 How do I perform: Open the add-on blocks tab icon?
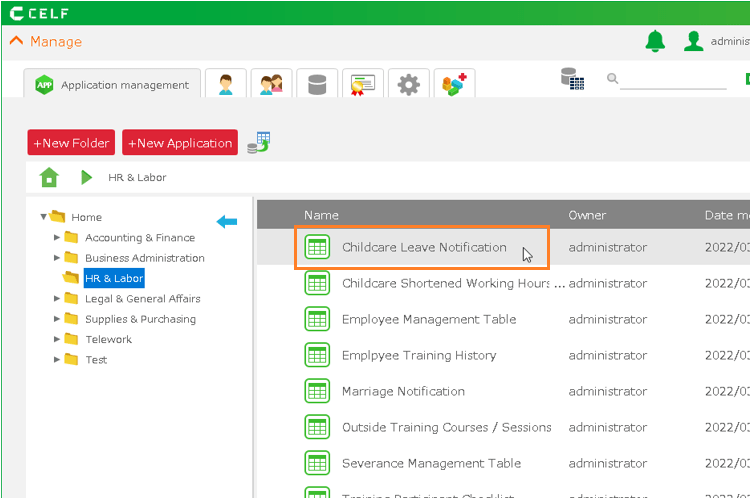(454, 85)
